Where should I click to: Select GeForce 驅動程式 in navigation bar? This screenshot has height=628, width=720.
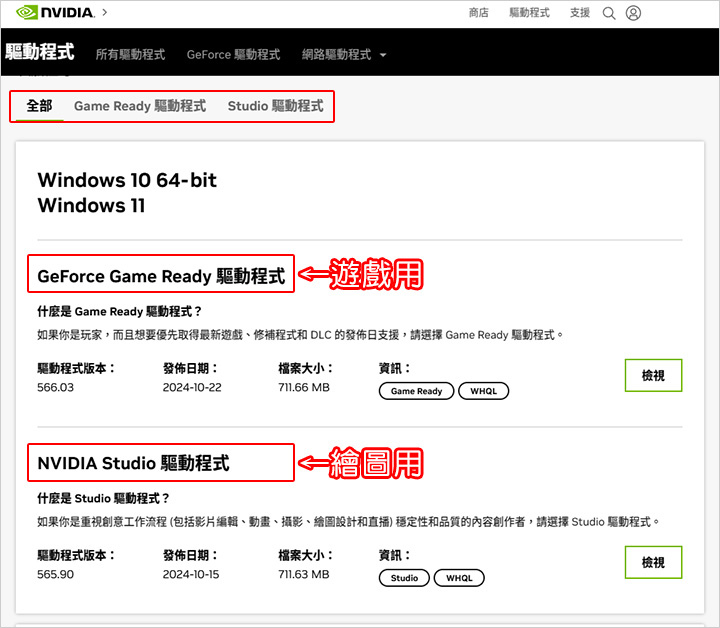point(233,55)
